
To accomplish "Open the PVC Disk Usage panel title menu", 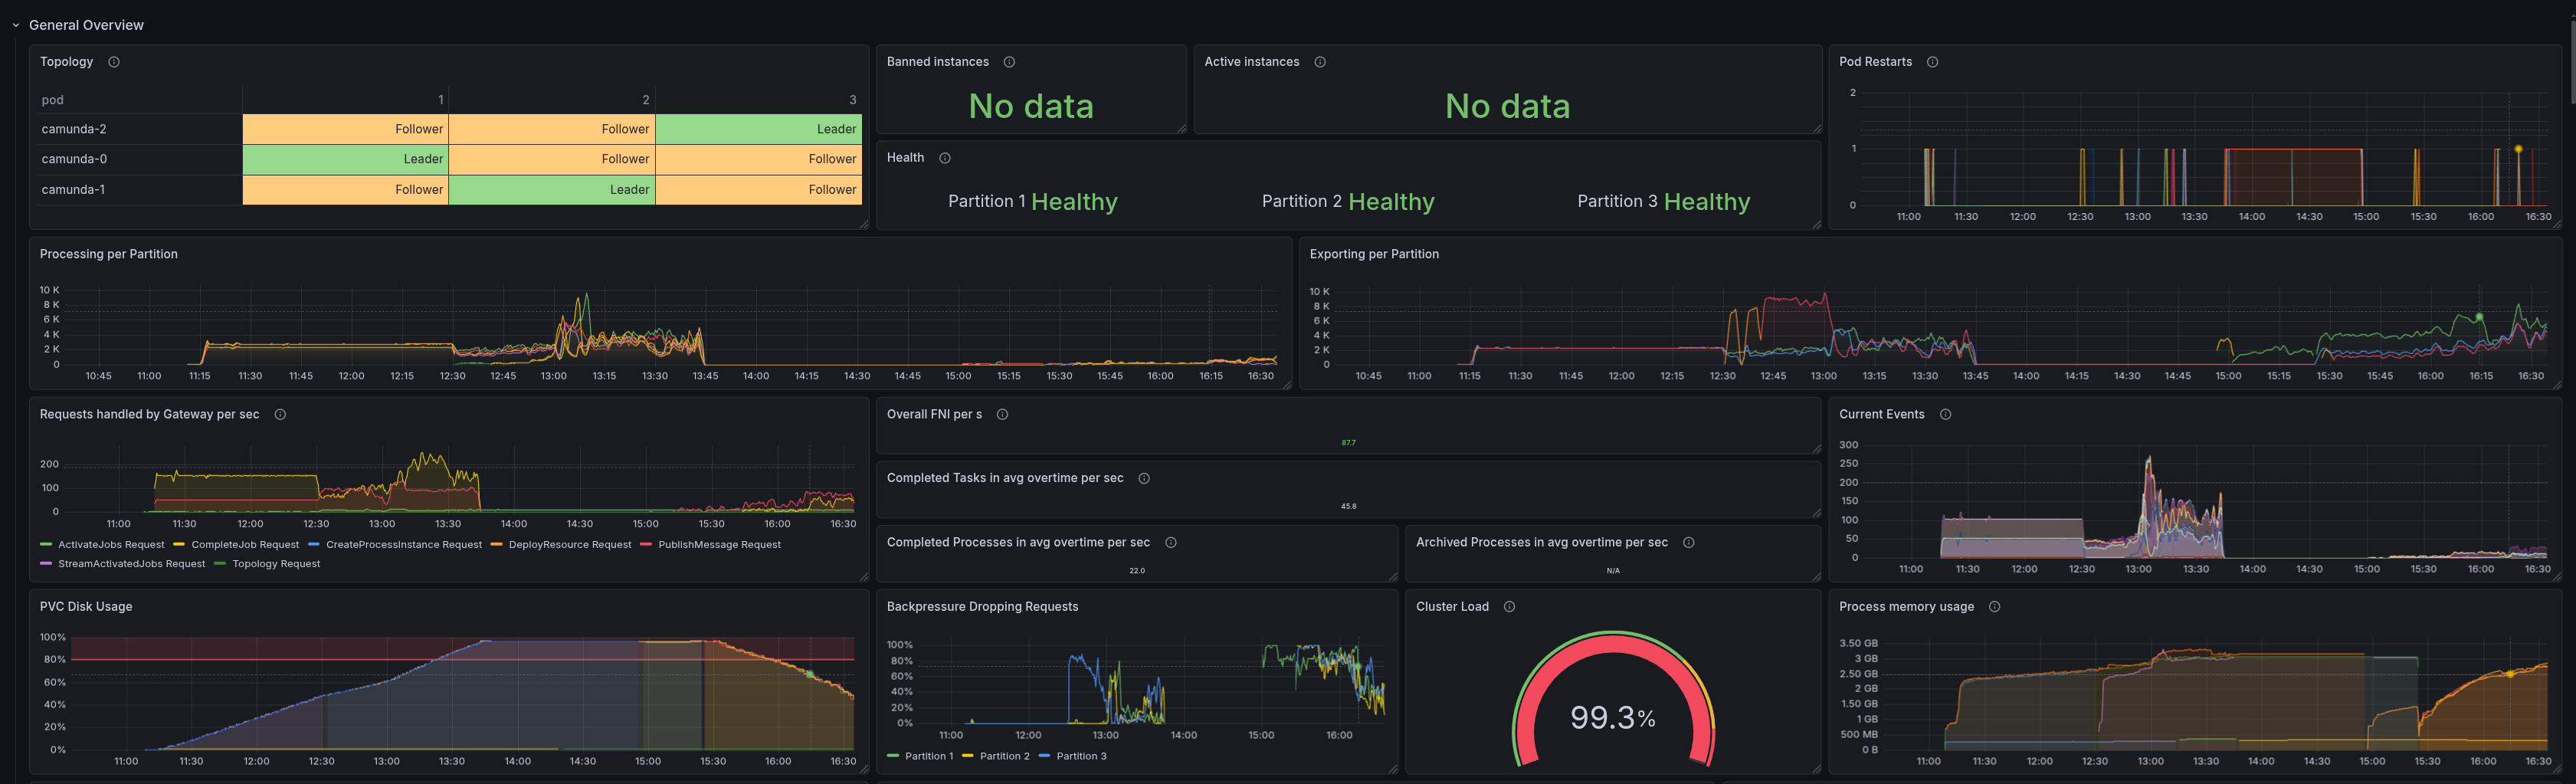I will 86,607.
